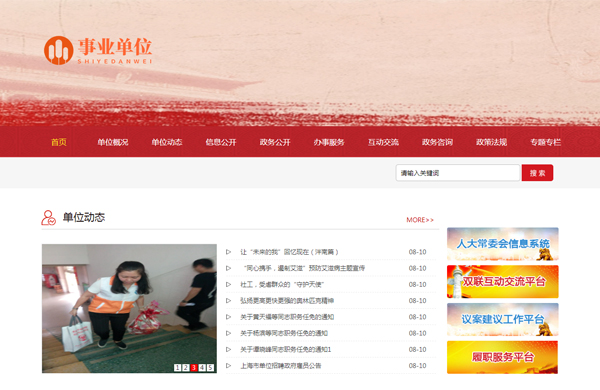This screenshot has width=600, height=390.
Task: Open the 双联互动交流平台 banner
Action: tap(502, 281)
